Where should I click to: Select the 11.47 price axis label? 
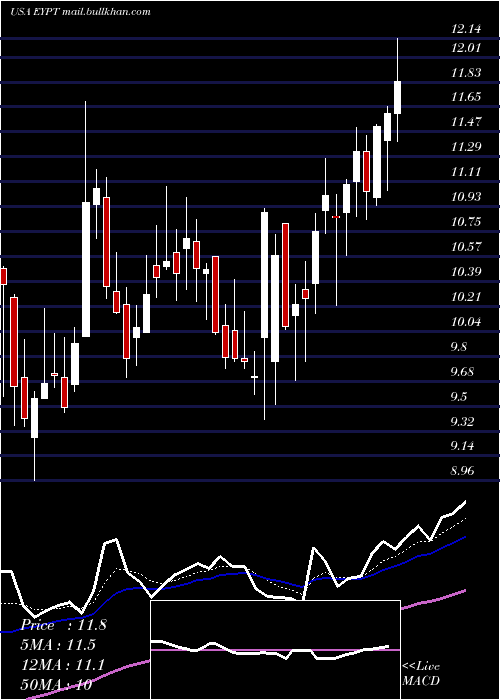pos(466,121)
